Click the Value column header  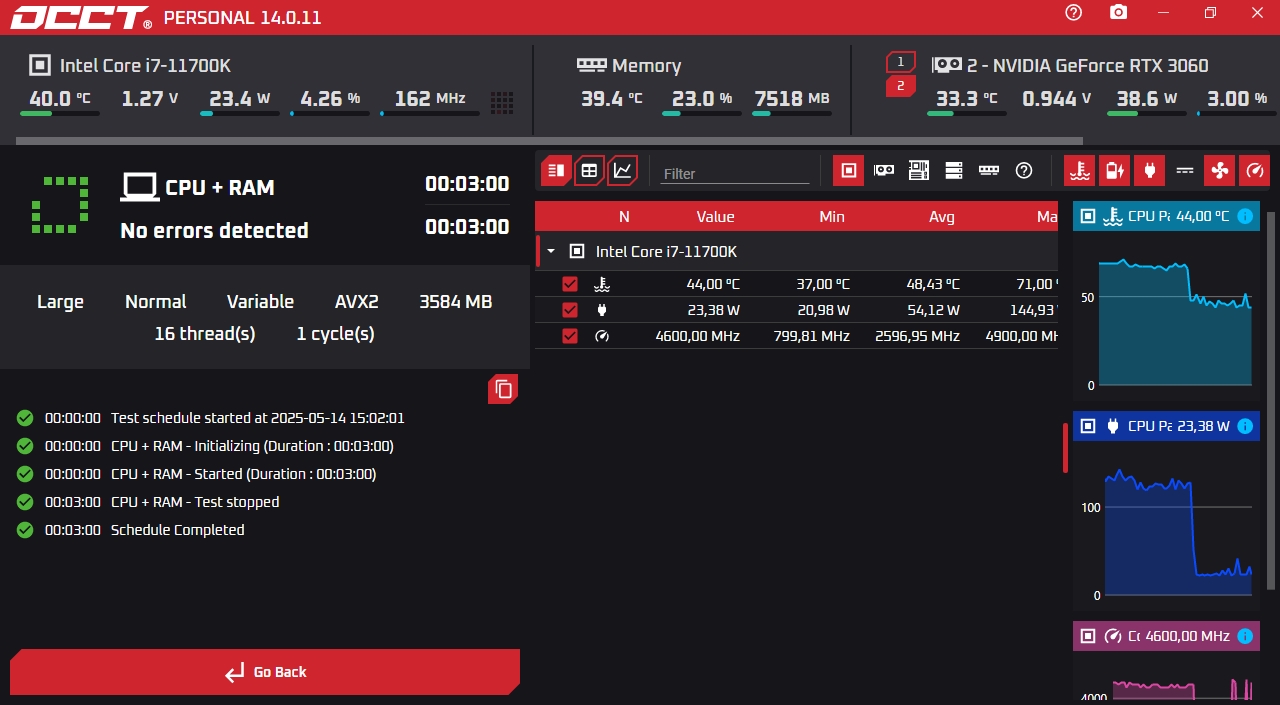coord(715,217)
